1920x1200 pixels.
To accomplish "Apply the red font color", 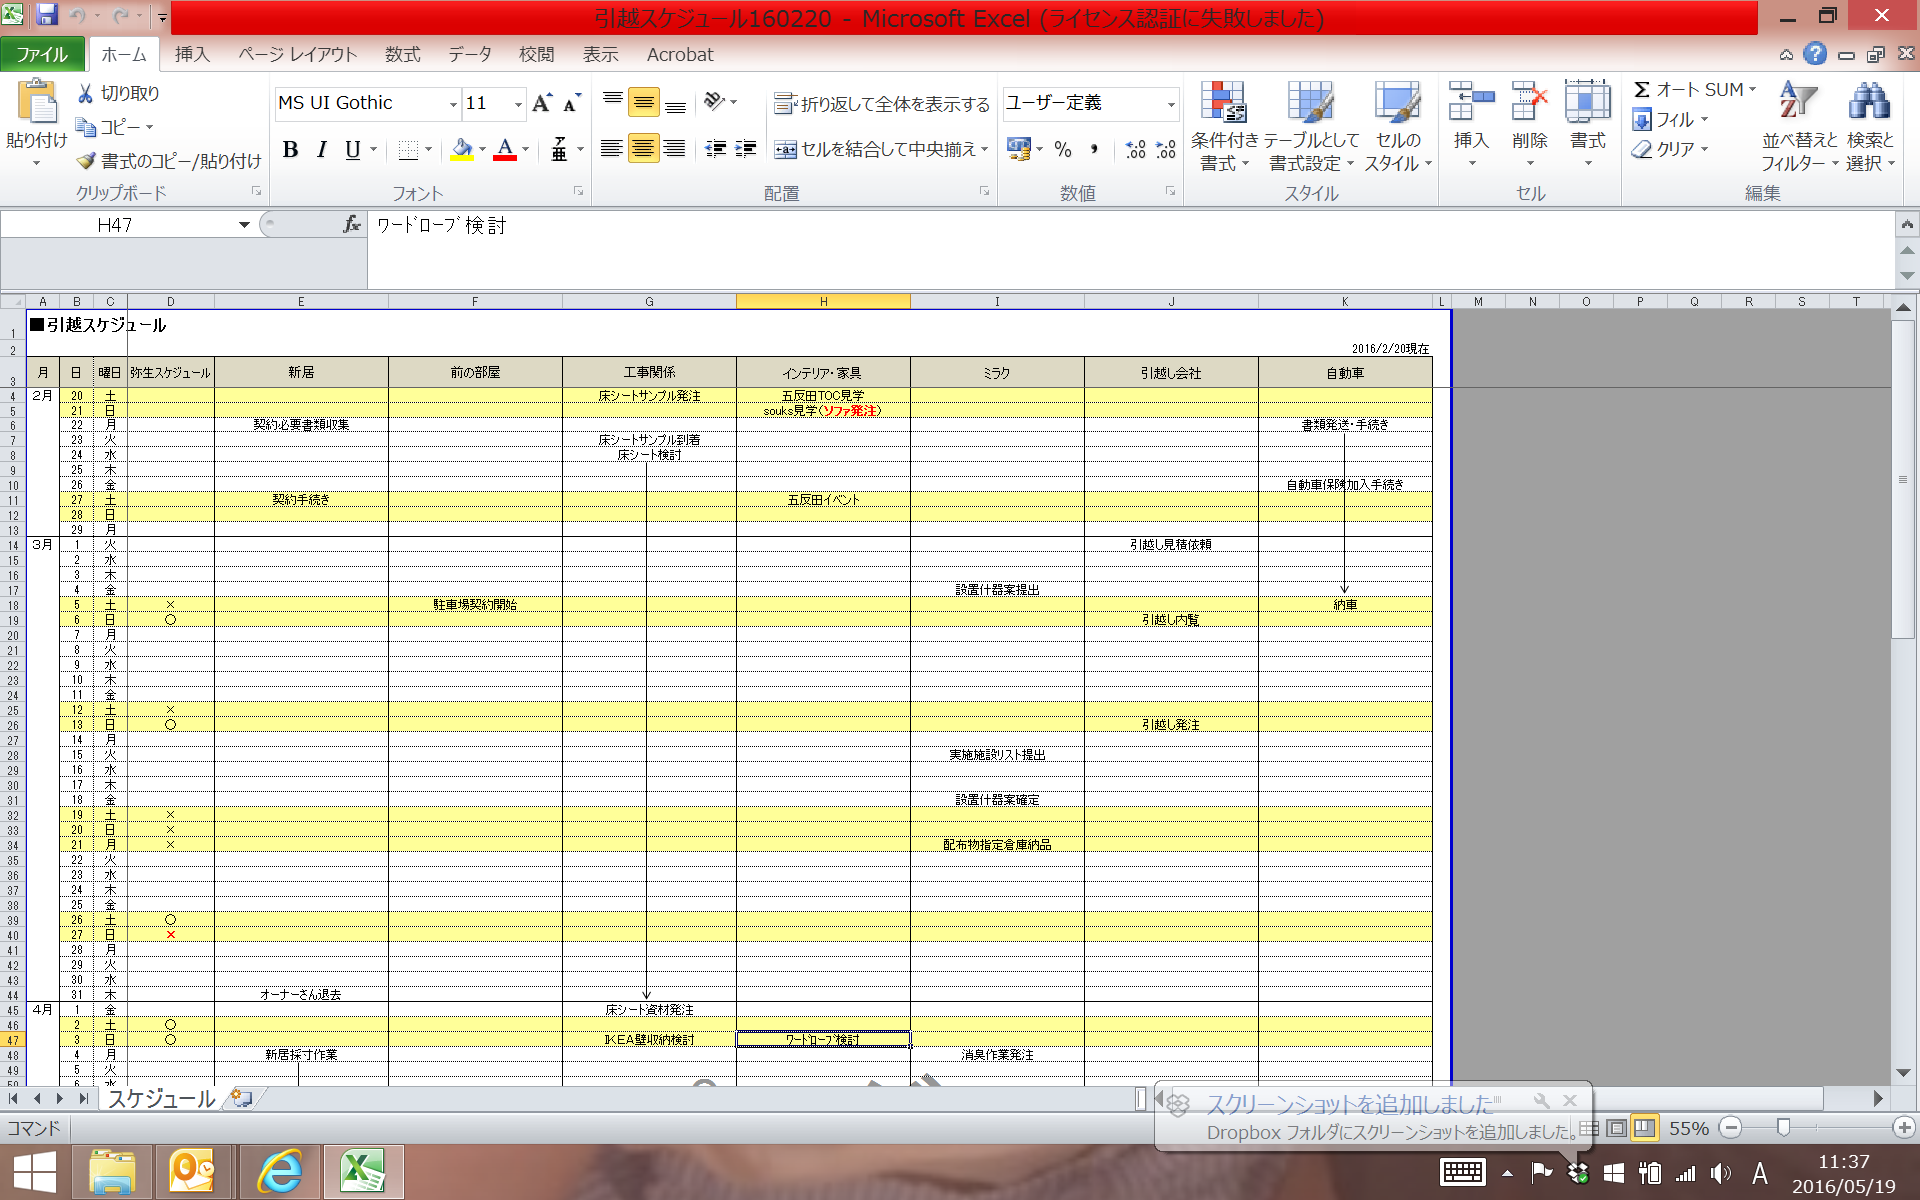I will [x=506, y=150].
